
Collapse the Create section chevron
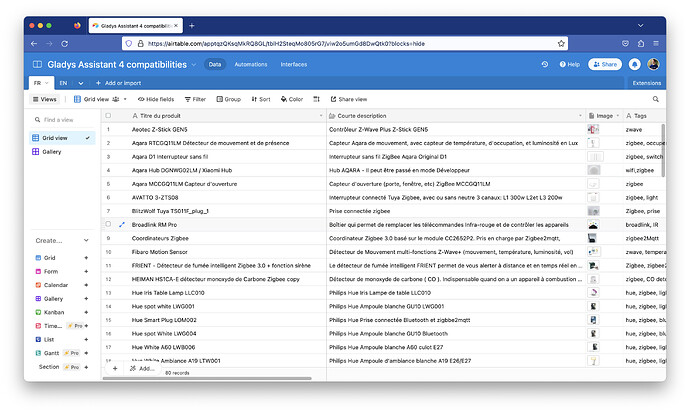tap(86, 241)
